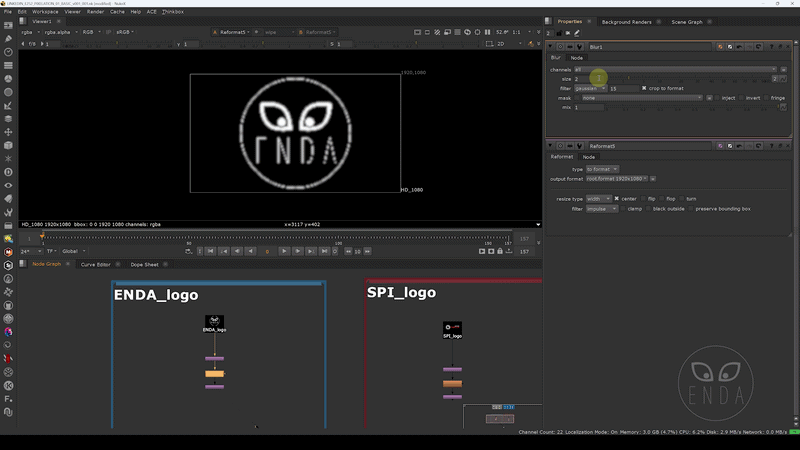The image size is (800, 450).
Task: Open the Workspace menu
Action: coord(45,12)
